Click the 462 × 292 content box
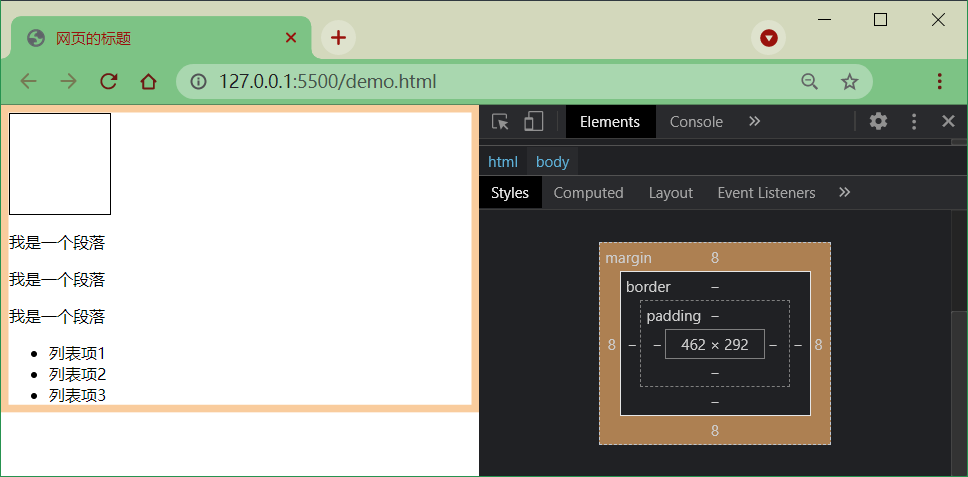This screenshot has width=968, height=477. pyautogui.click(x=715, y=344)
